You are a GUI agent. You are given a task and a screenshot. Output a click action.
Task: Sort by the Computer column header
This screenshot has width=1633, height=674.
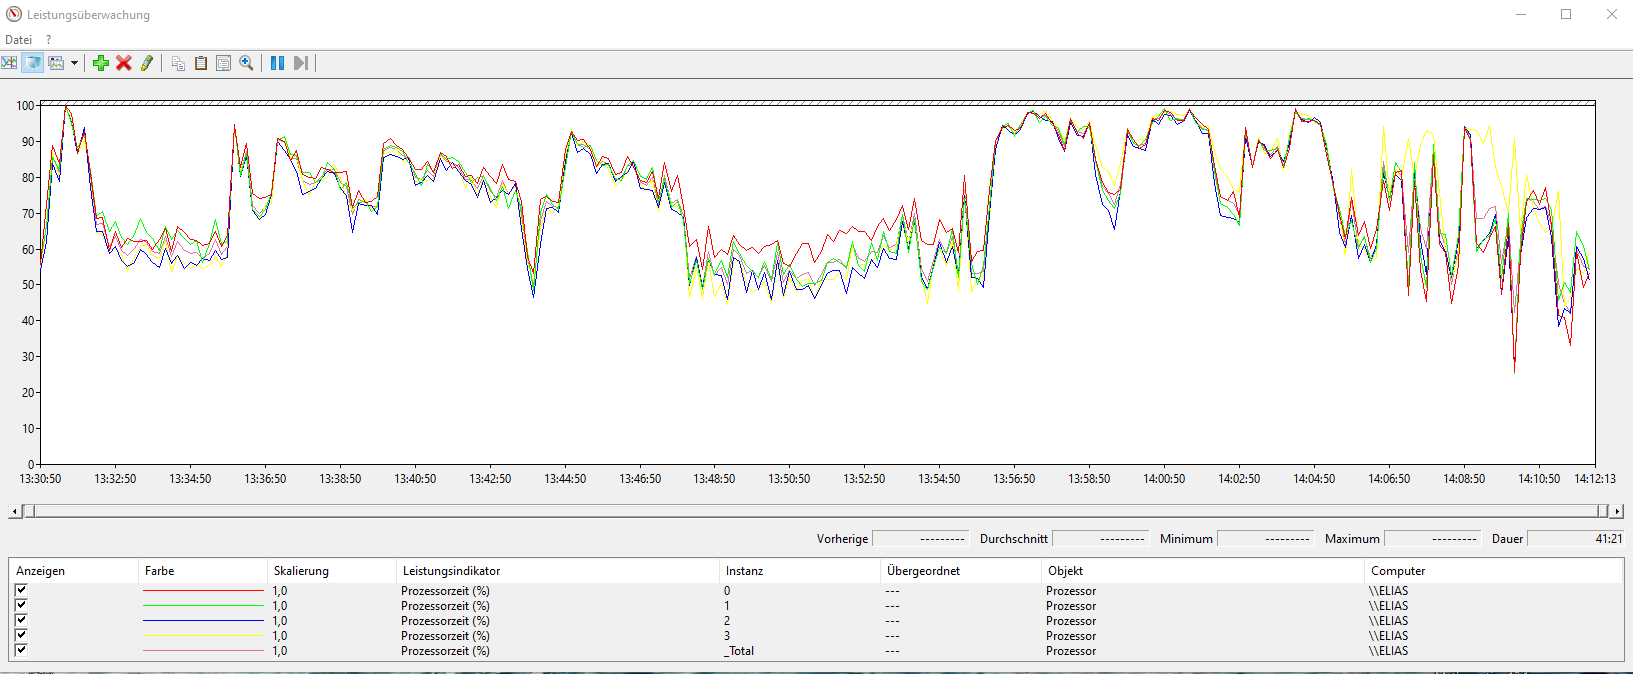1493,571
